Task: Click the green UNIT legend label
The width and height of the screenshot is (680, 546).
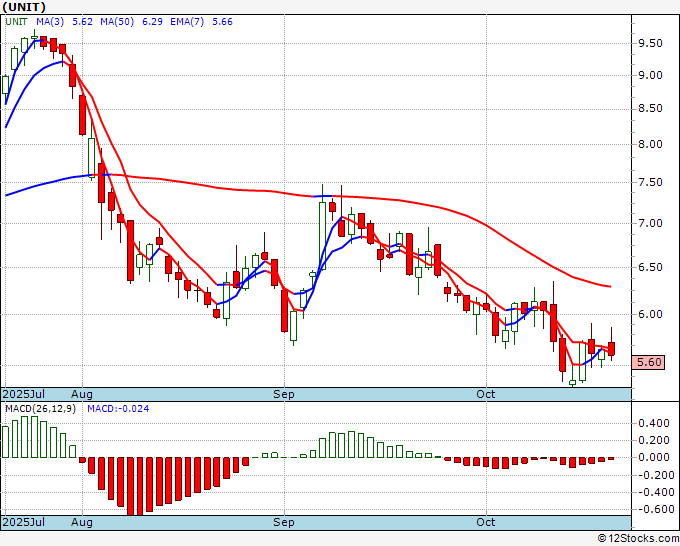Action: [16, 22]
